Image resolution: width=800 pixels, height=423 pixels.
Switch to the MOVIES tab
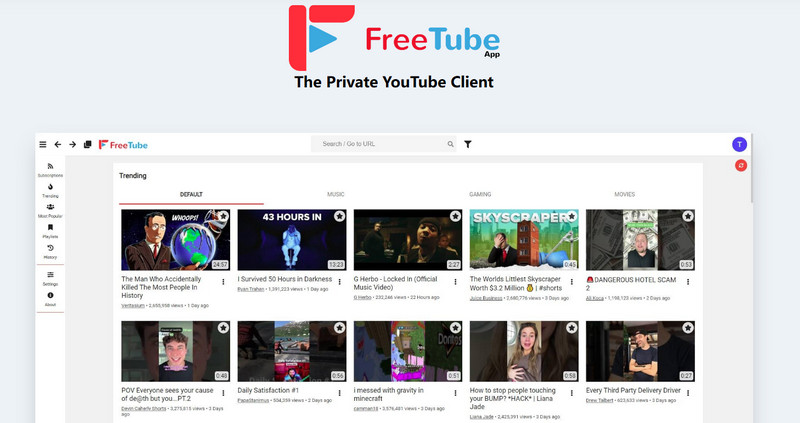624,194
